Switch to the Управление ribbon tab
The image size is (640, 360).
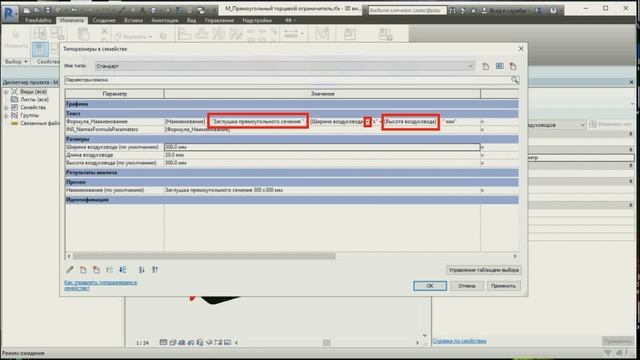click(x=220, y=20)
